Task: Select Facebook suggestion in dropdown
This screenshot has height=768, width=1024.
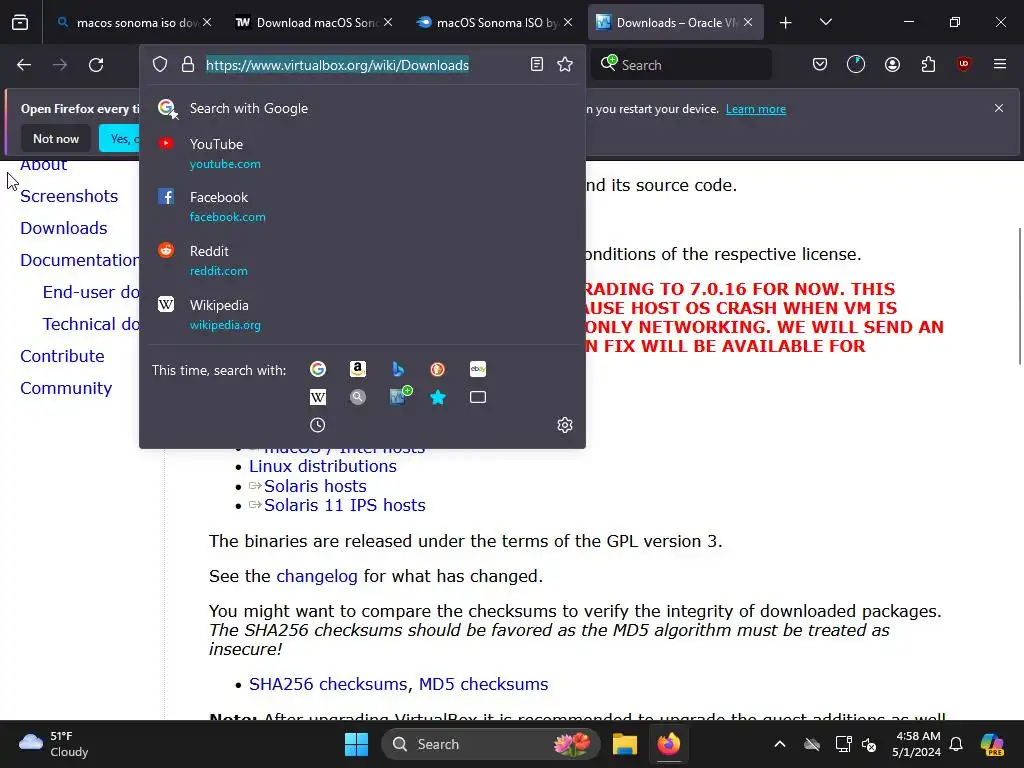Action: click(x=362, y=206)
